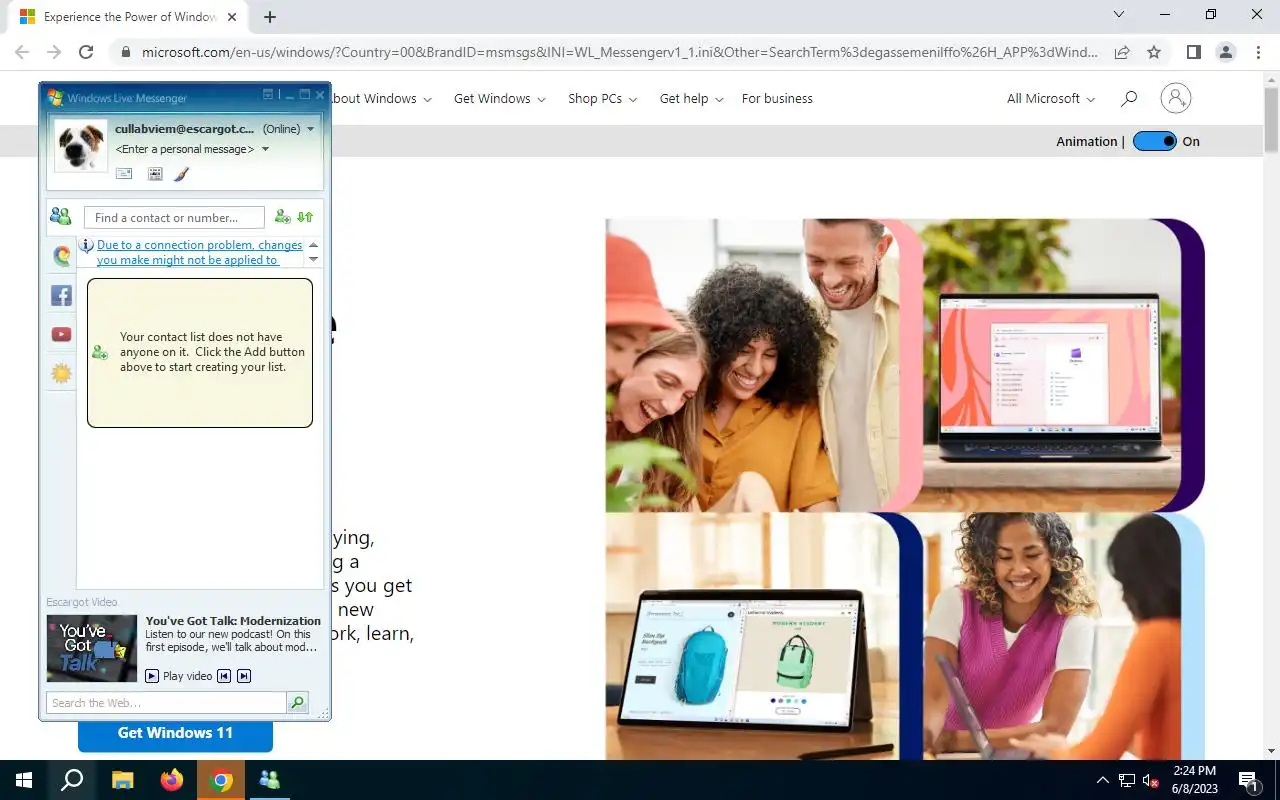The height and width of the screenshot is (800, 1280).
Task: Open the email inbox icon in Messenger
Action: (124, 174)
